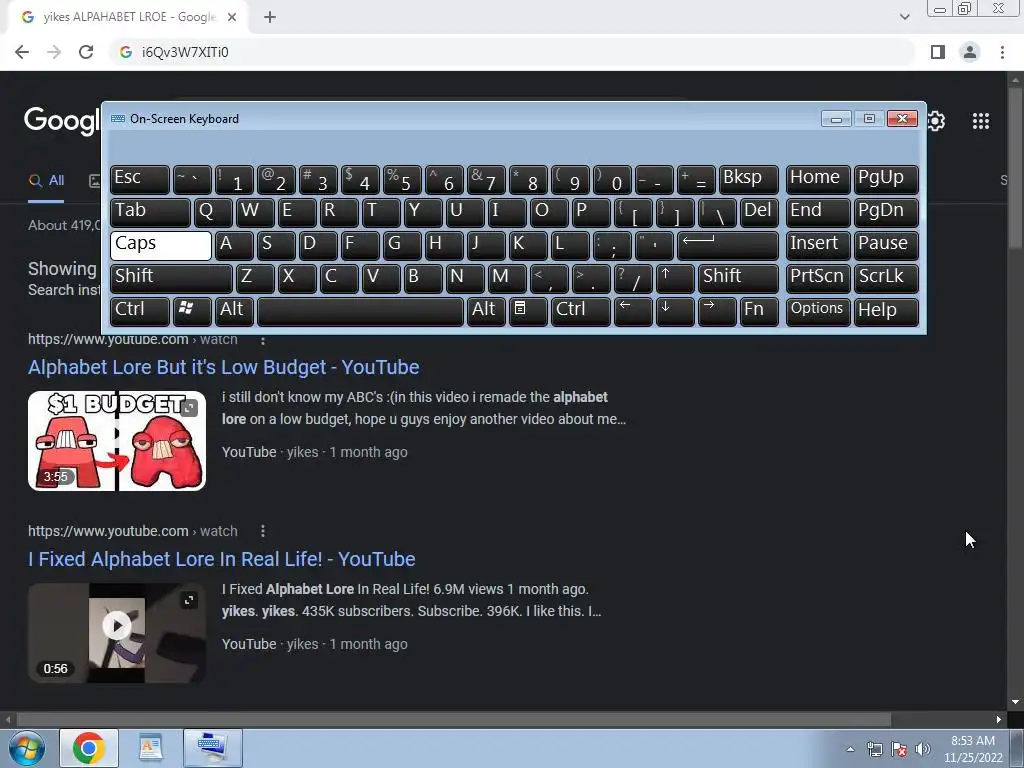The width and height of the screenshot is (1024, 768).
Task: Click the Windows logo key
Action: pyautogui.click(x=192, y=312)
